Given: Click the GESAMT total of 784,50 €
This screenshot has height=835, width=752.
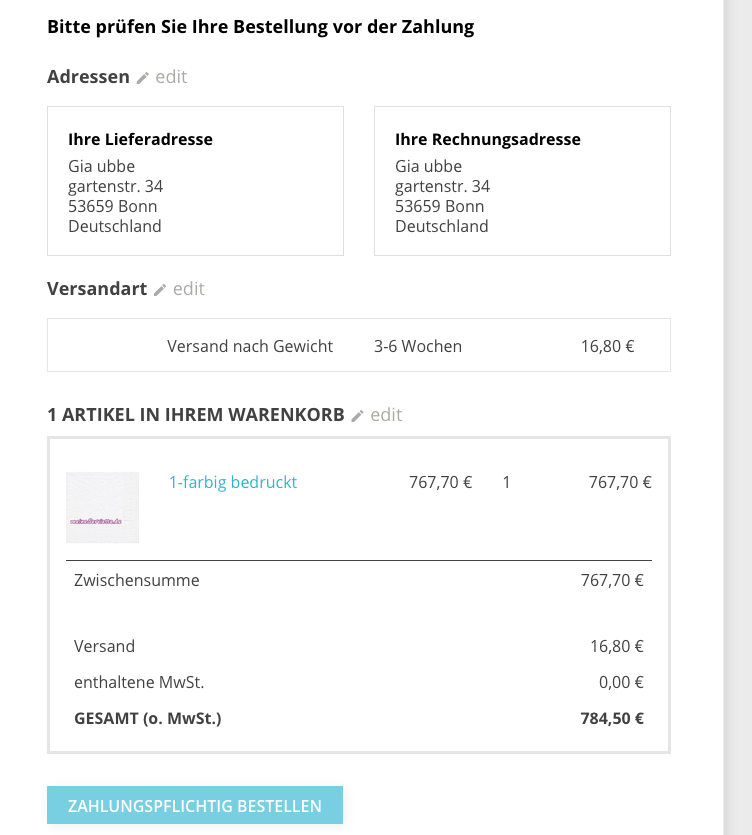Looking at the screenshot, I should point(611,718).
